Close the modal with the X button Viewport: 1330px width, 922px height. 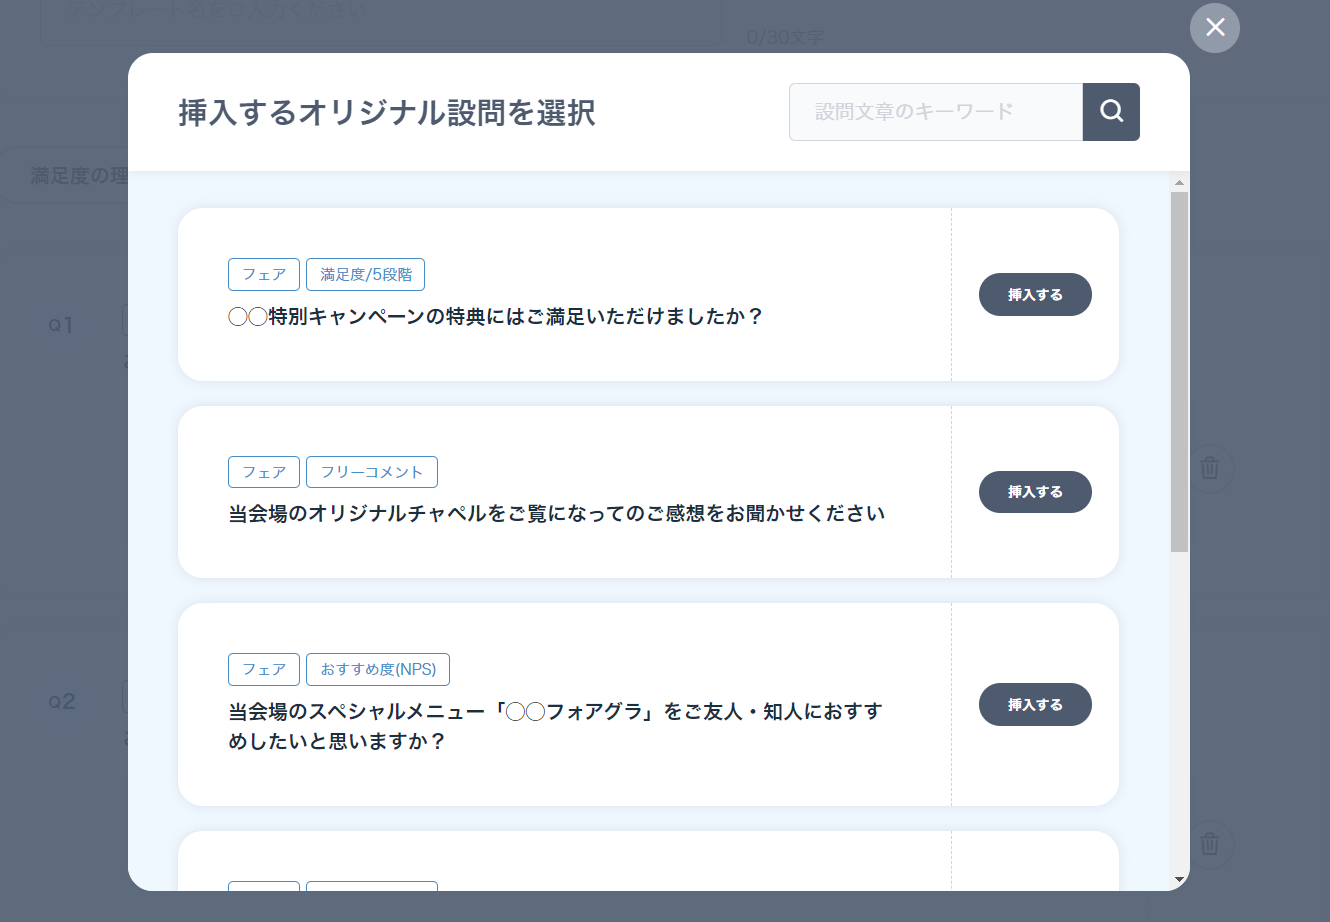pyautogui.click(x=1215, y=27)
